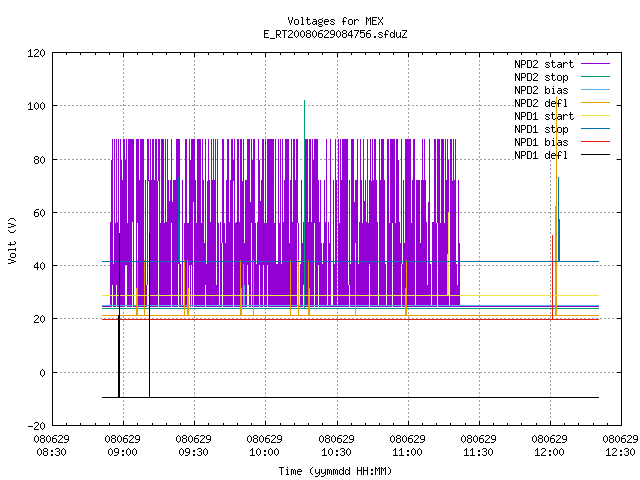640x480 pixels.
Task: Click the y-axis tick value 100
Action: [x=36, y=107]
